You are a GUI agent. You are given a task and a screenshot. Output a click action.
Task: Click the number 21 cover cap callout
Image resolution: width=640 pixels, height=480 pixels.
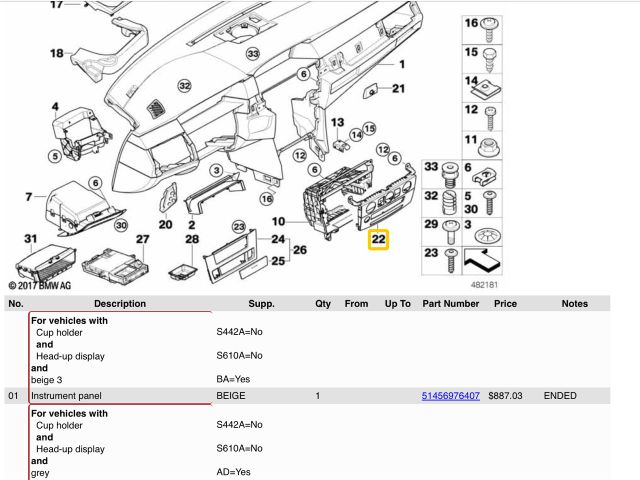click(x=398, y=89)
